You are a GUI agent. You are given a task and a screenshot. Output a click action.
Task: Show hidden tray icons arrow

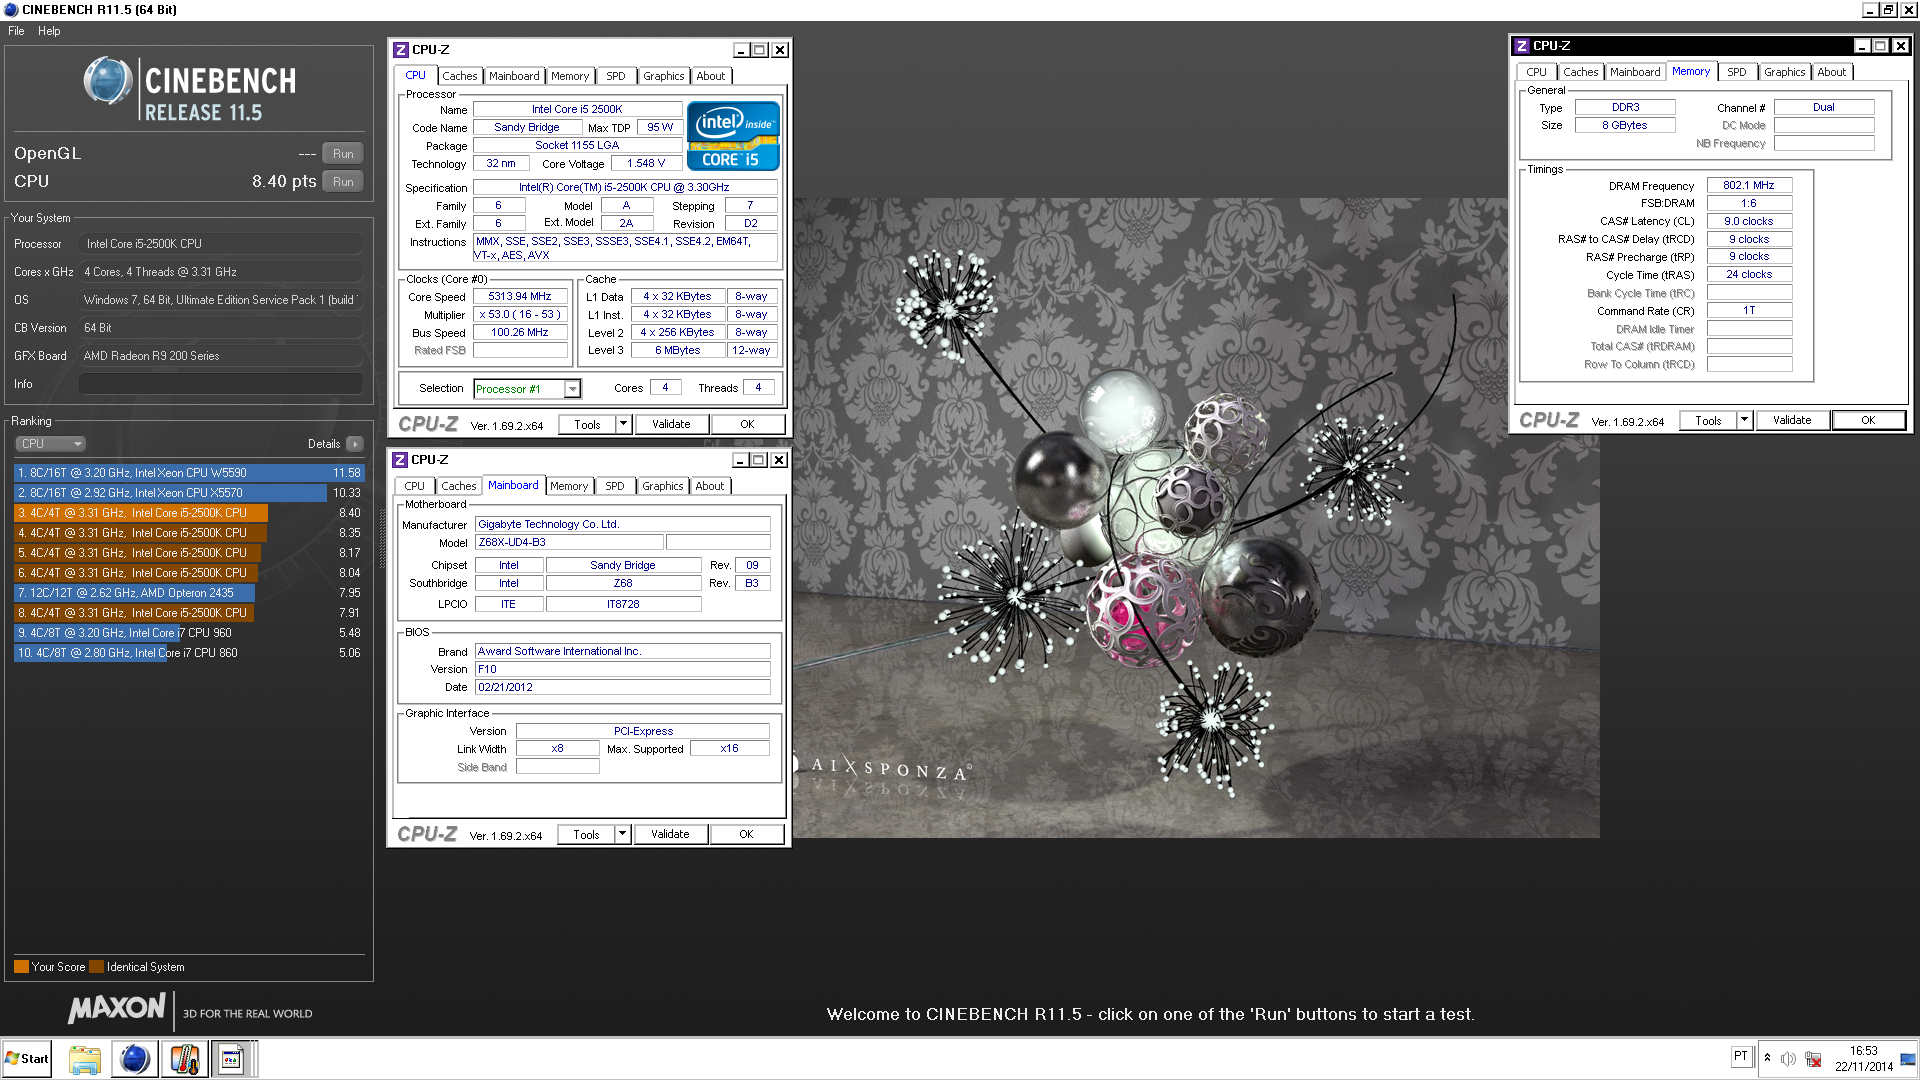pyautogui.click(x=1767, y=1058)
